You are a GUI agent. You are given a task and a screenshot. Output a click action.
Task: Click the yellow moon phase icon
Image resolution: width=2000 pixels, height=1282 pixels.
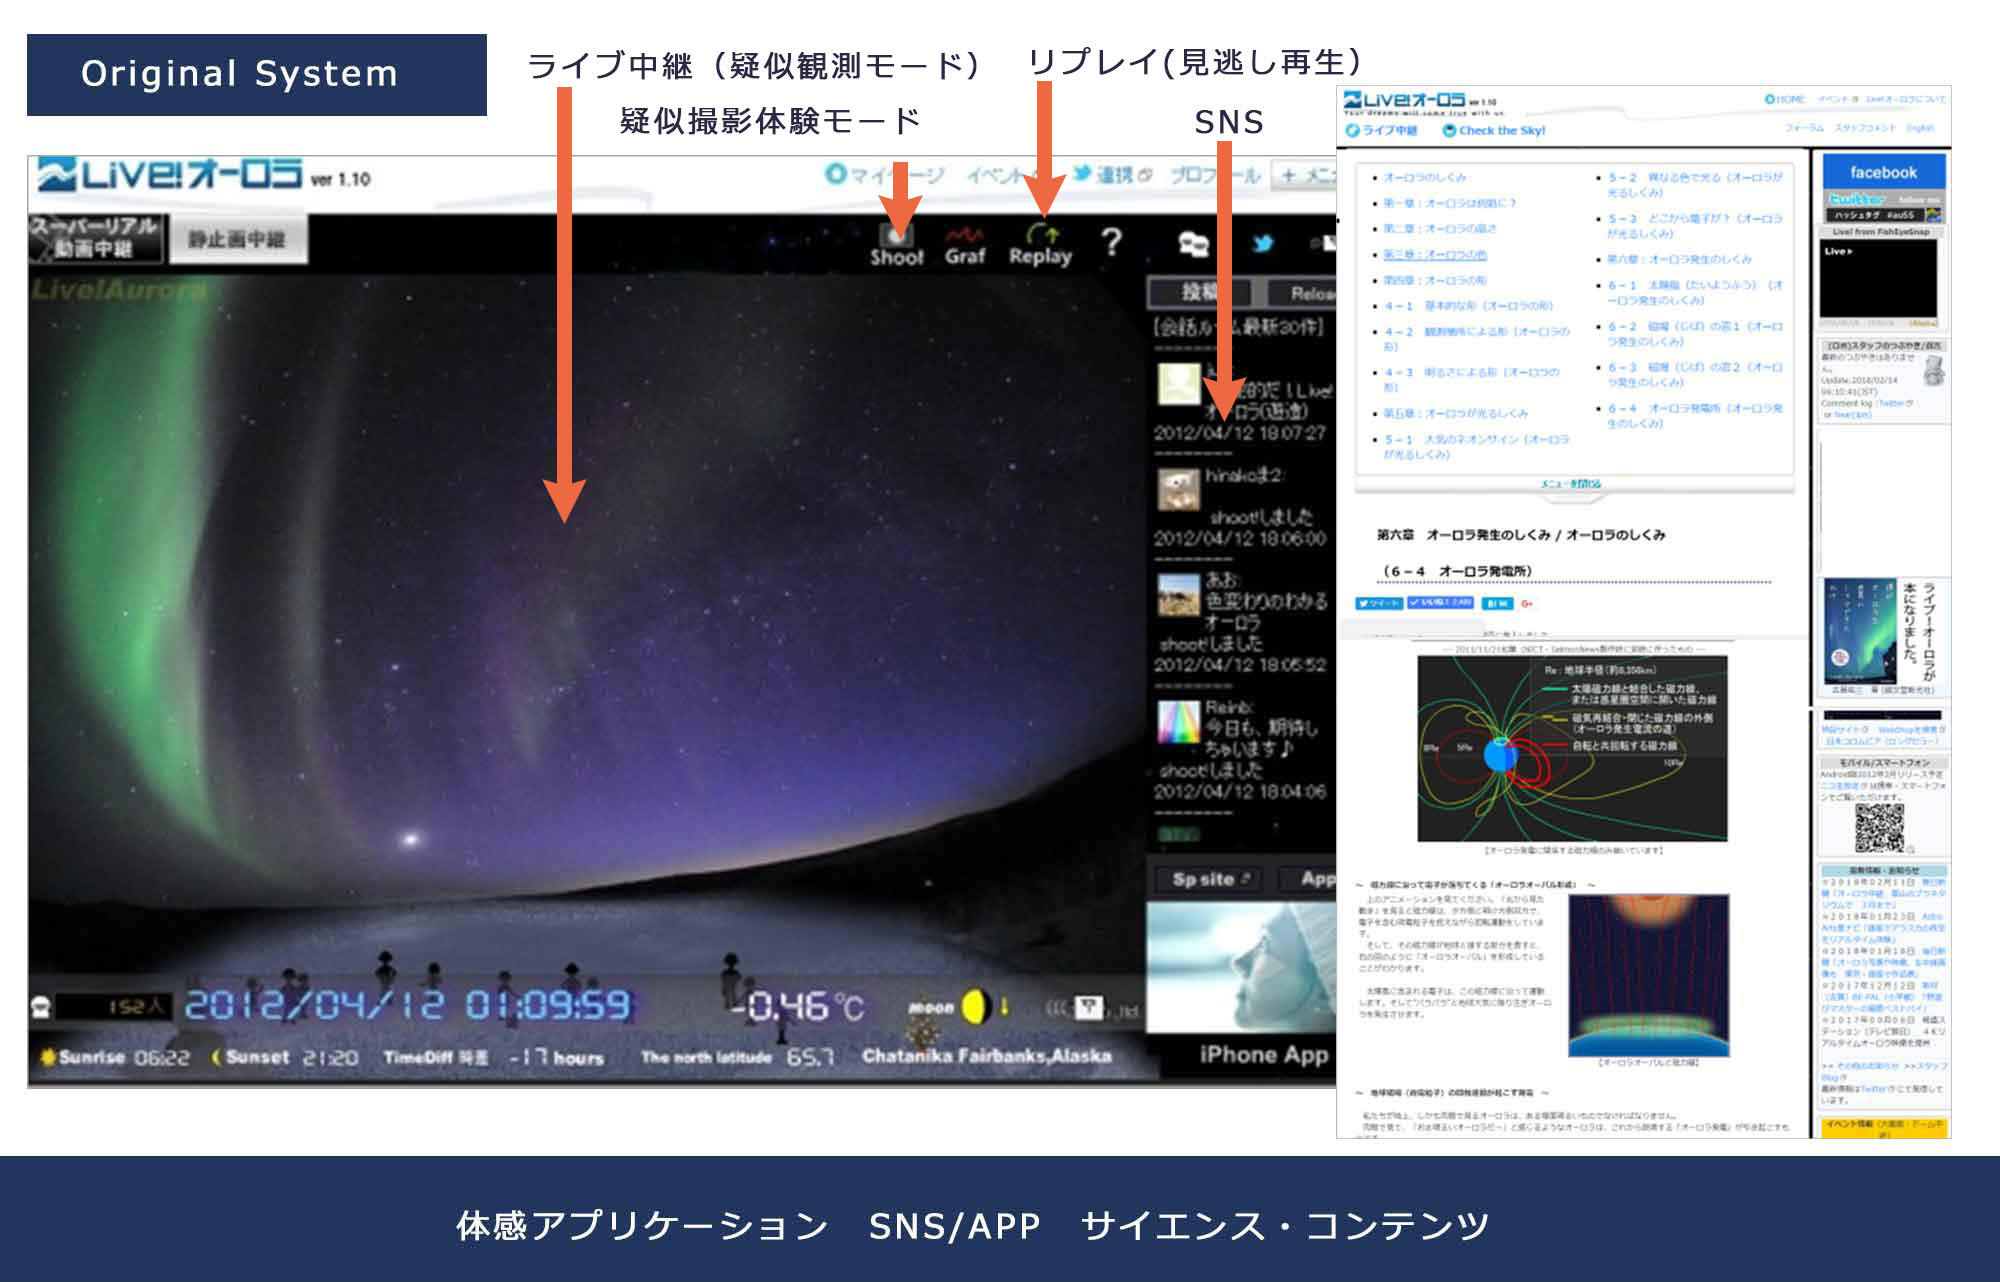pos(975,1006)
